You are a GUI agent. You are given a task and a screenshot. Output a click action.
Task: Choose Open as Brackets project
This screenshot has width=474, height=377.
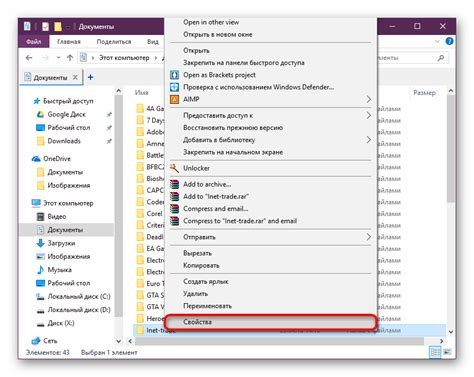click(x=219, y=75)
